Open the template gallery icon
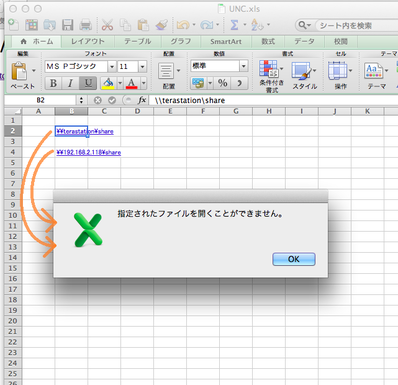Image resolution: width=398 pixels, height=385 pixels. (x=31, y=25)
